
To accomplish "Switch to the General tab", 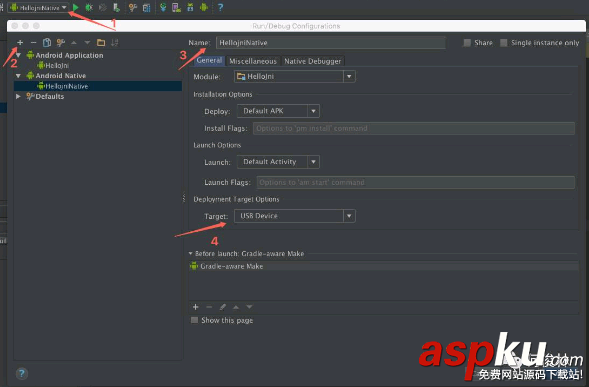I will coord(209,60).
